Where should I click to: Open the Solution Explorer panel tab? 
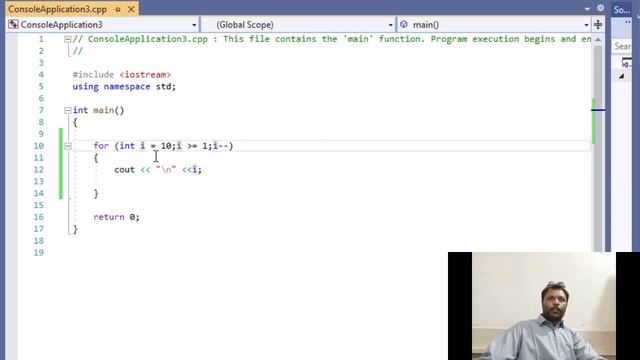point(622,9)
